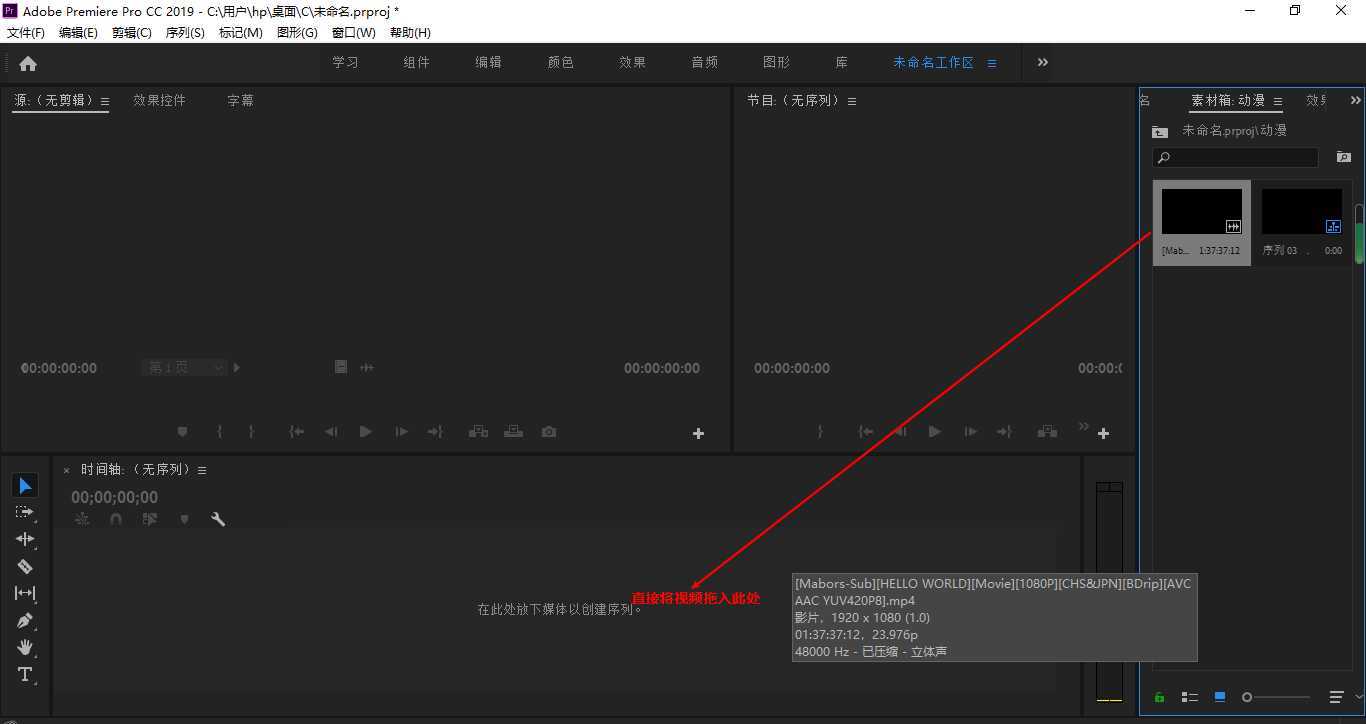Click Go to In in Program monitor
Viewport: 1366px width, 724px height.
click(866, 432)
